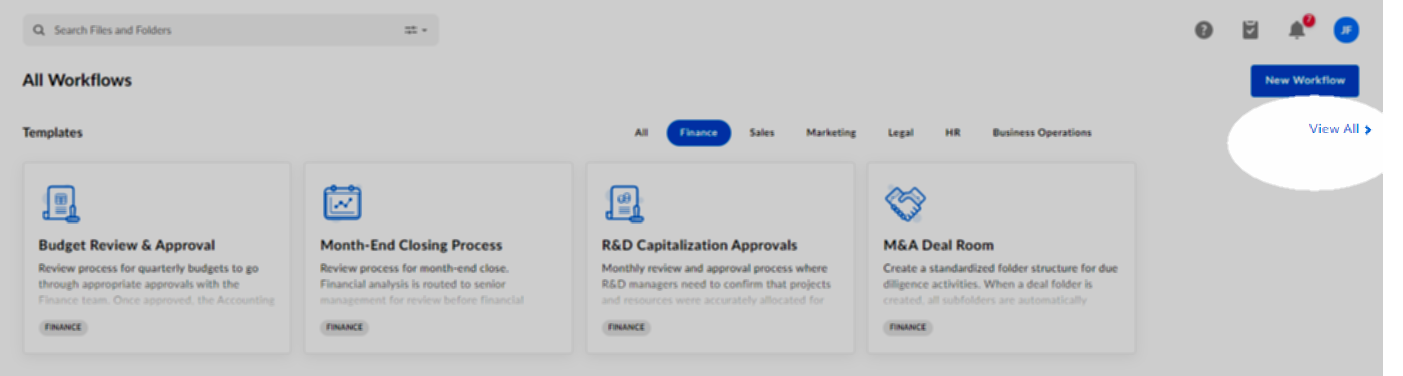The image size is (1403, 376).
Task: Click the R&D Capitalization Approvals icon
Action: tap(624, 203)
